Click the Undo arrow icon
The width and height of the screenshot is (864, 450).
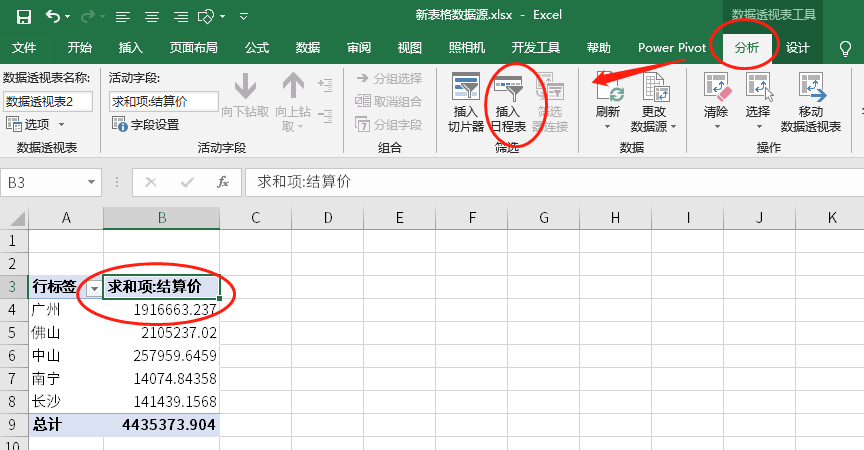(x=52, y=17)
